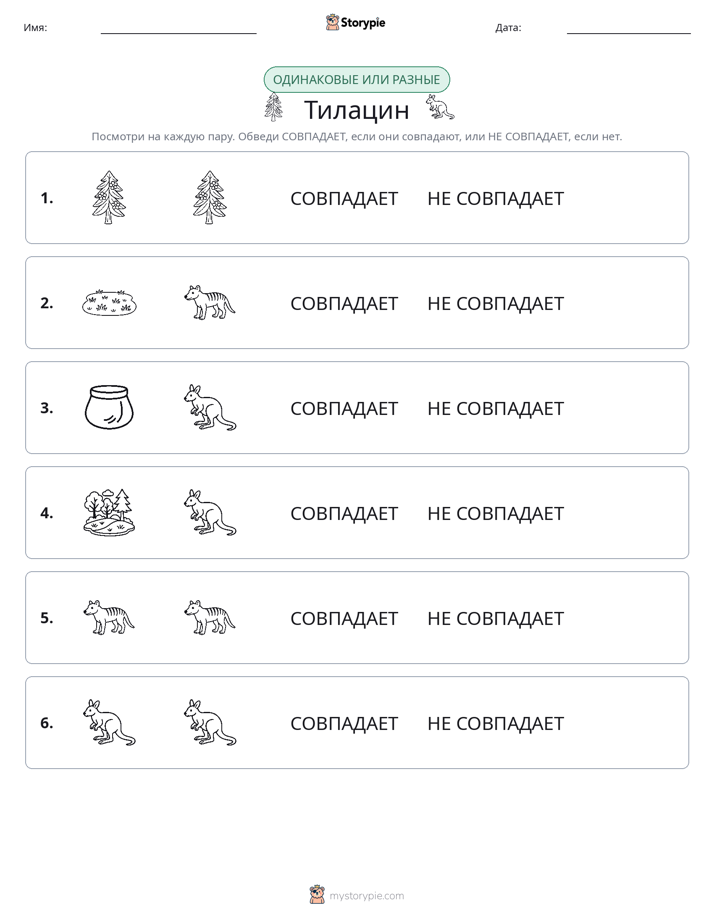Click the Имя name line field
The height and width of the screenshot is (924, 714).
click(178, 27)
